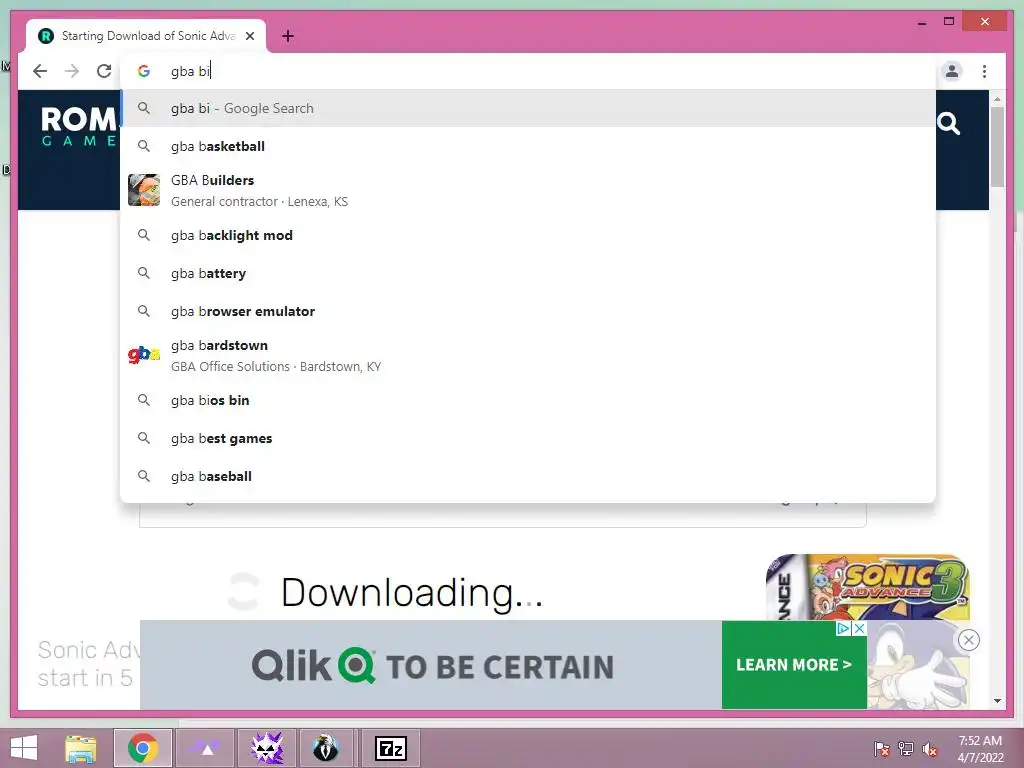Choose the 'gba bios bin' suggestion
Screen dimensions: 1024x768
tap(528, 400)
